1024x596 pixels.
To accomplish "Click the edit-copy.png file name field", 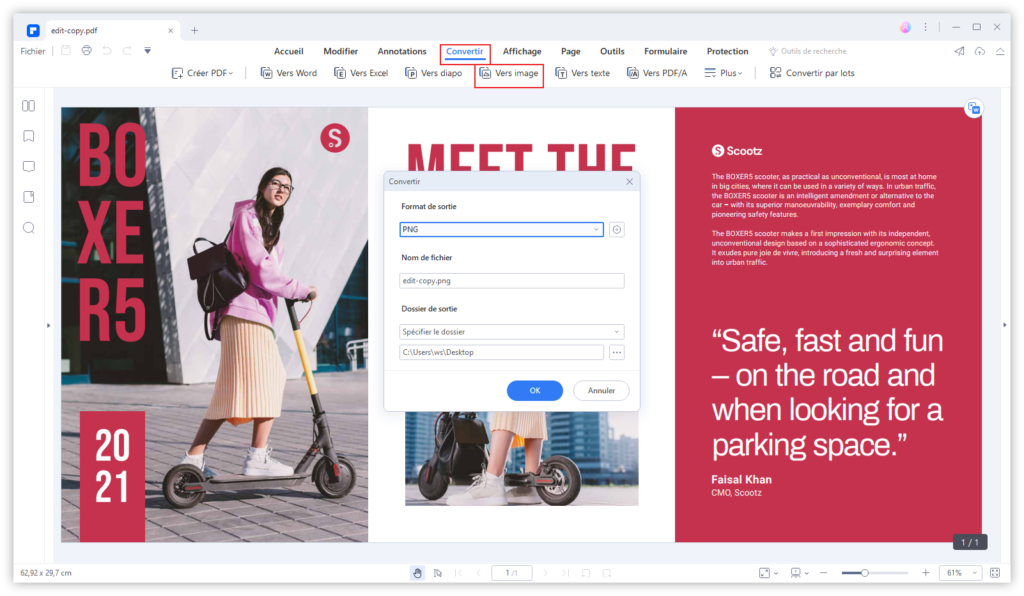I will point(511,281).
